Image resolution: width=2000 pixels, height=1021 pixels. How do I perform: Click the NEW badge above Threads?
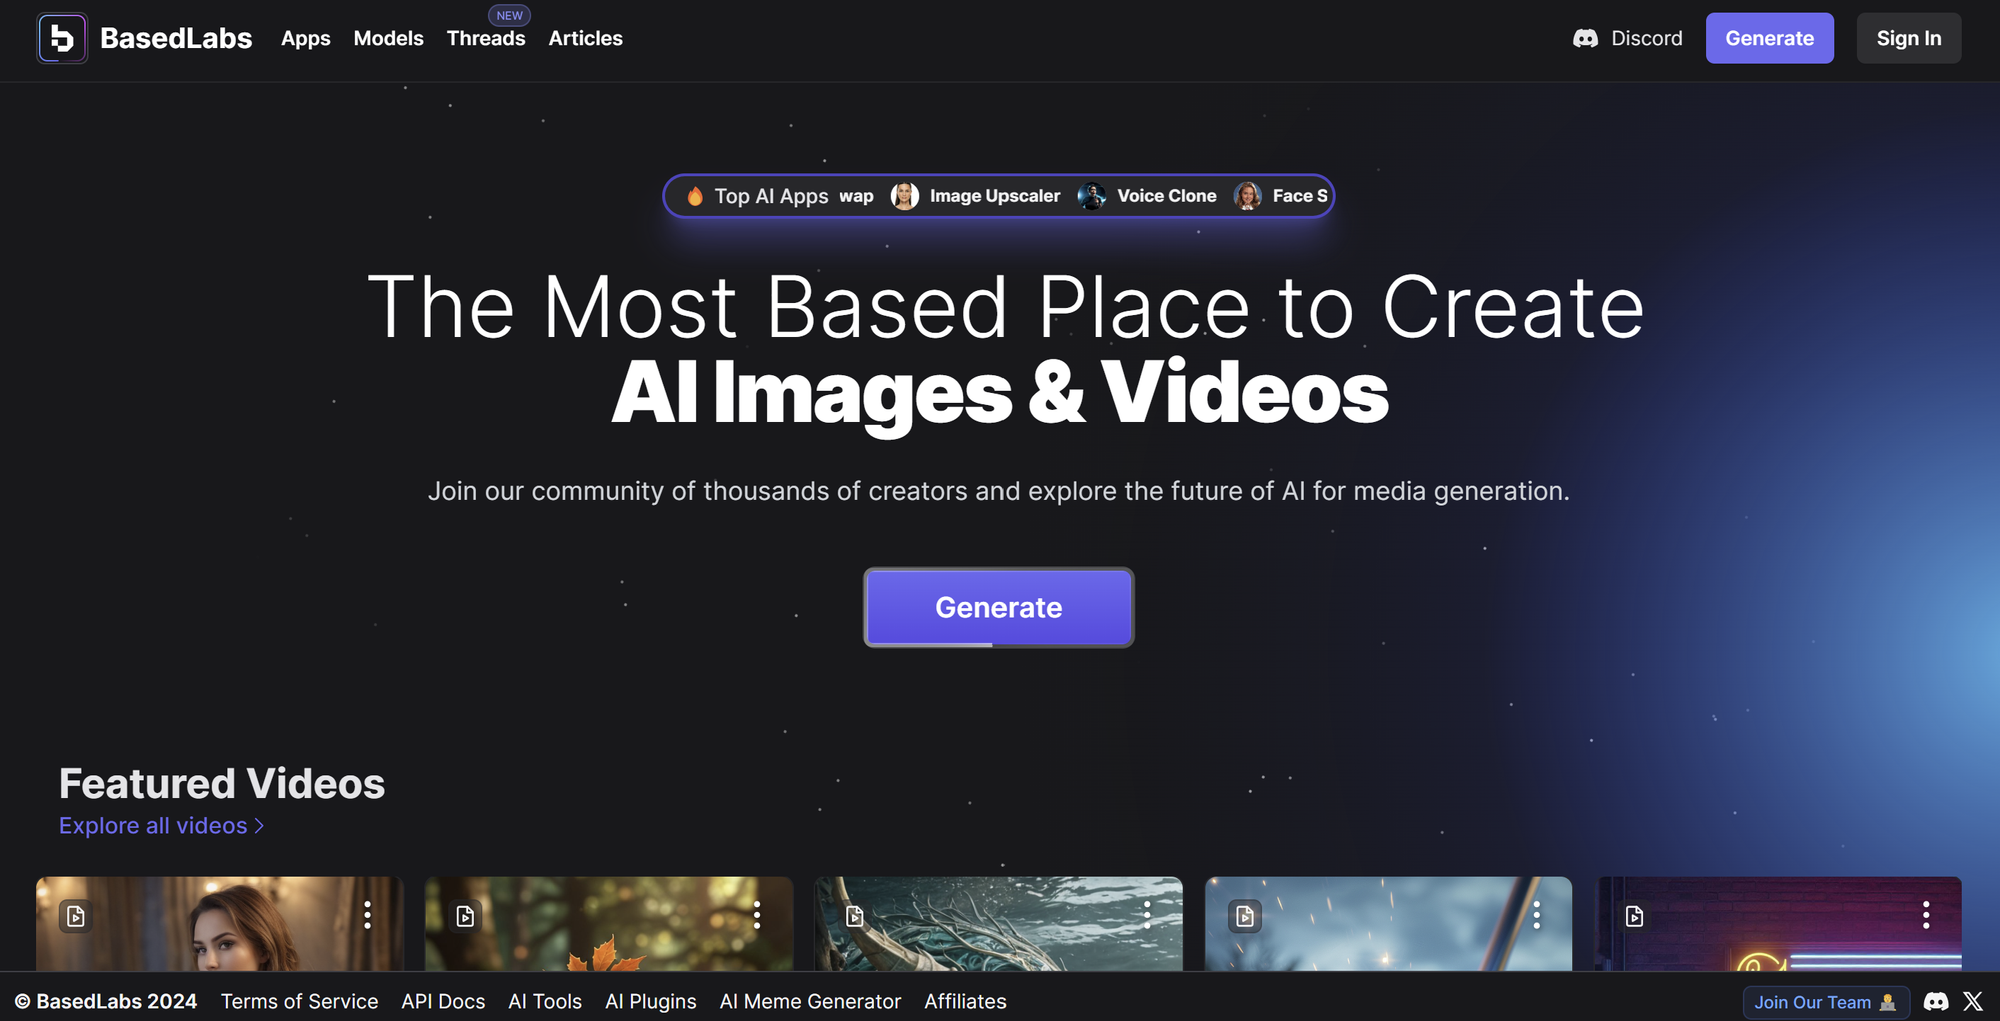coord(509,15)
